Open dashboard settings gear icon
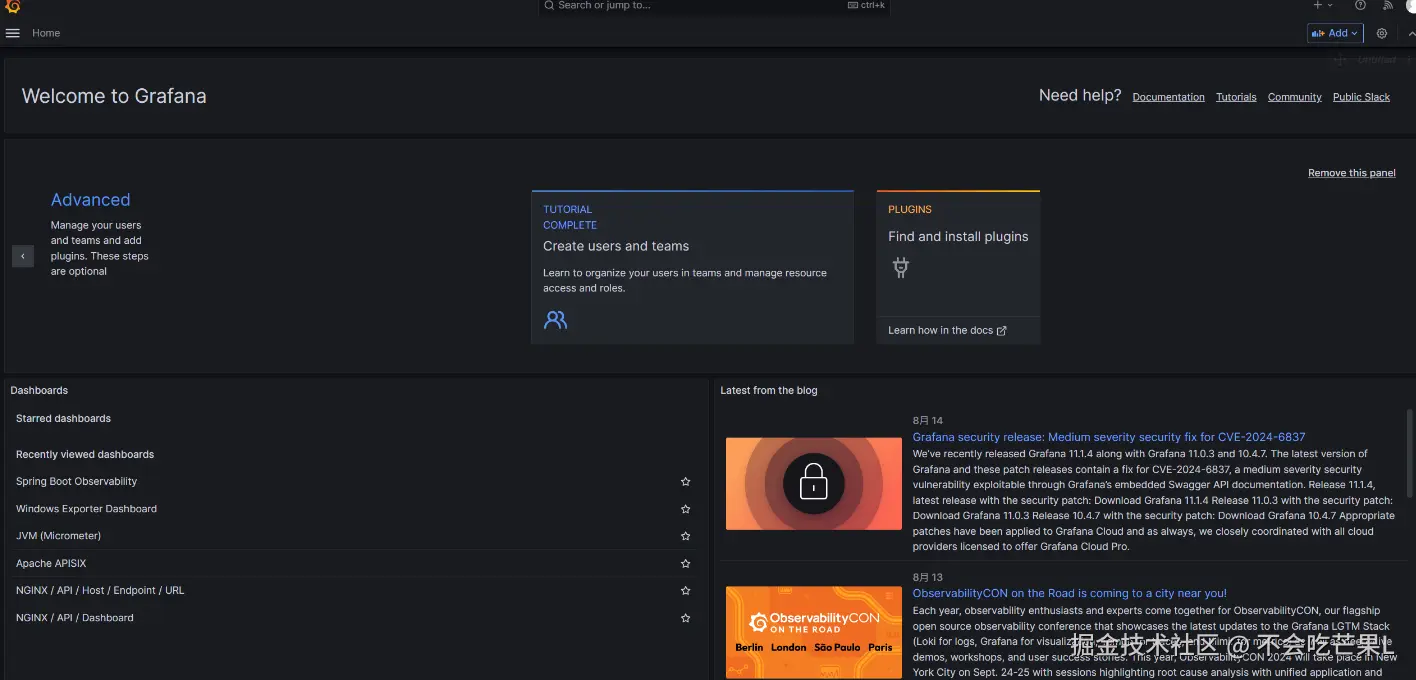The image size is (1416, 680). pyautogui.click(x=1382, y=33)
